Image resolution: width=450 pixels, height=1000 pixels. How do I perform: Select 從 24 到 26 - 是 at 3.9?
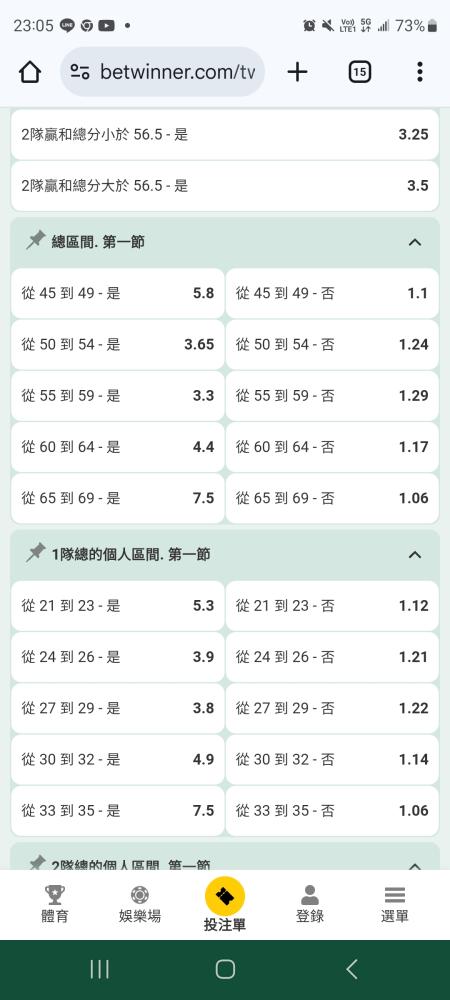pos(118,657)
